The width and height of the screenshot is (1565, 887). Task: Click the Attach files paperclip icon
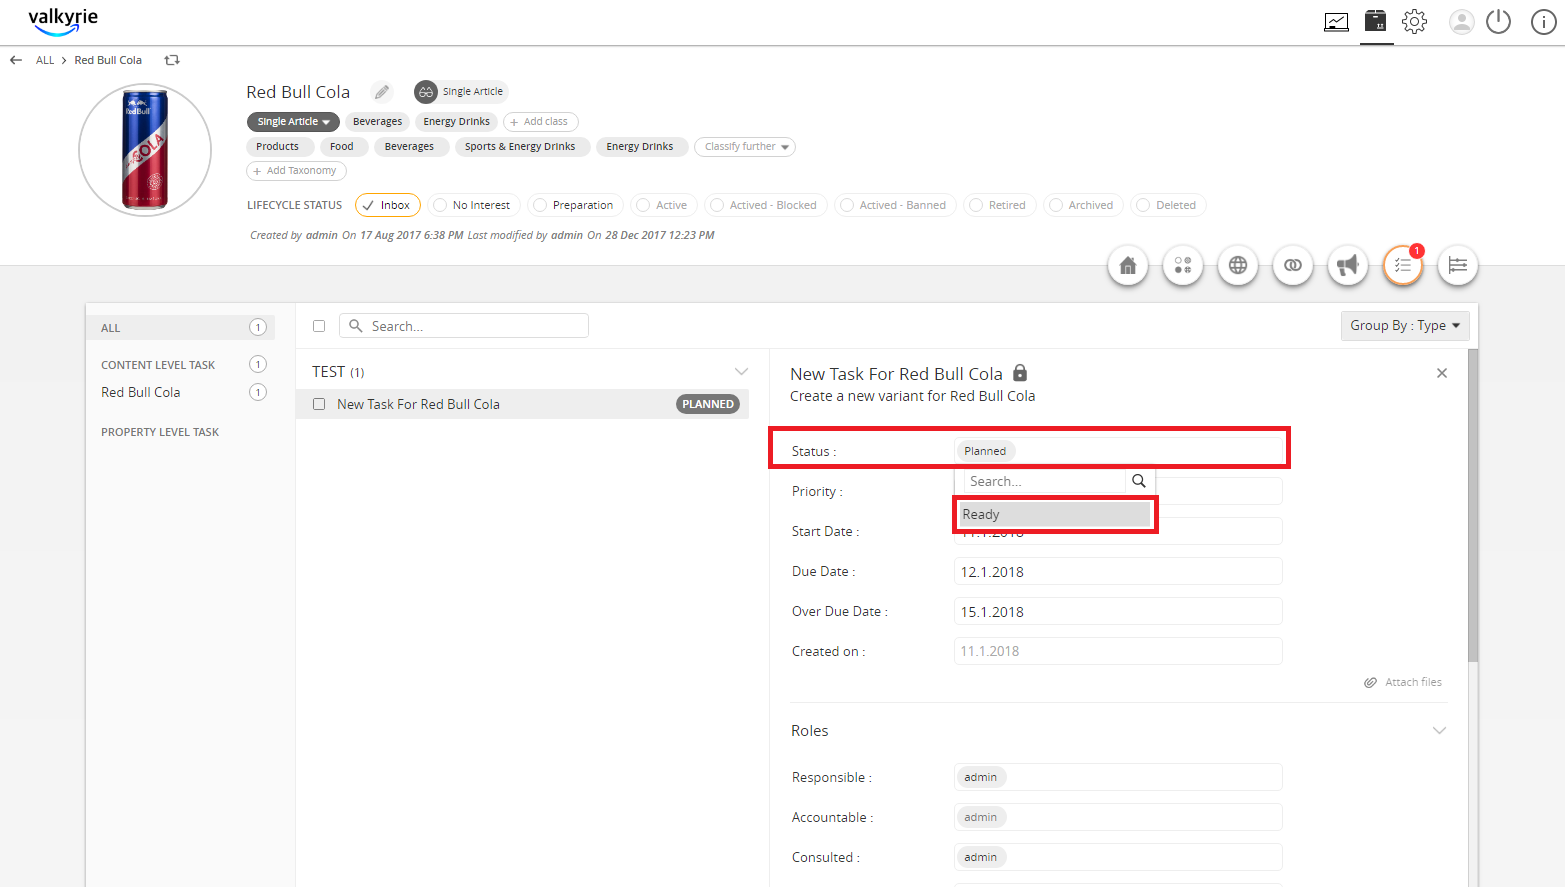(1371, 682)
